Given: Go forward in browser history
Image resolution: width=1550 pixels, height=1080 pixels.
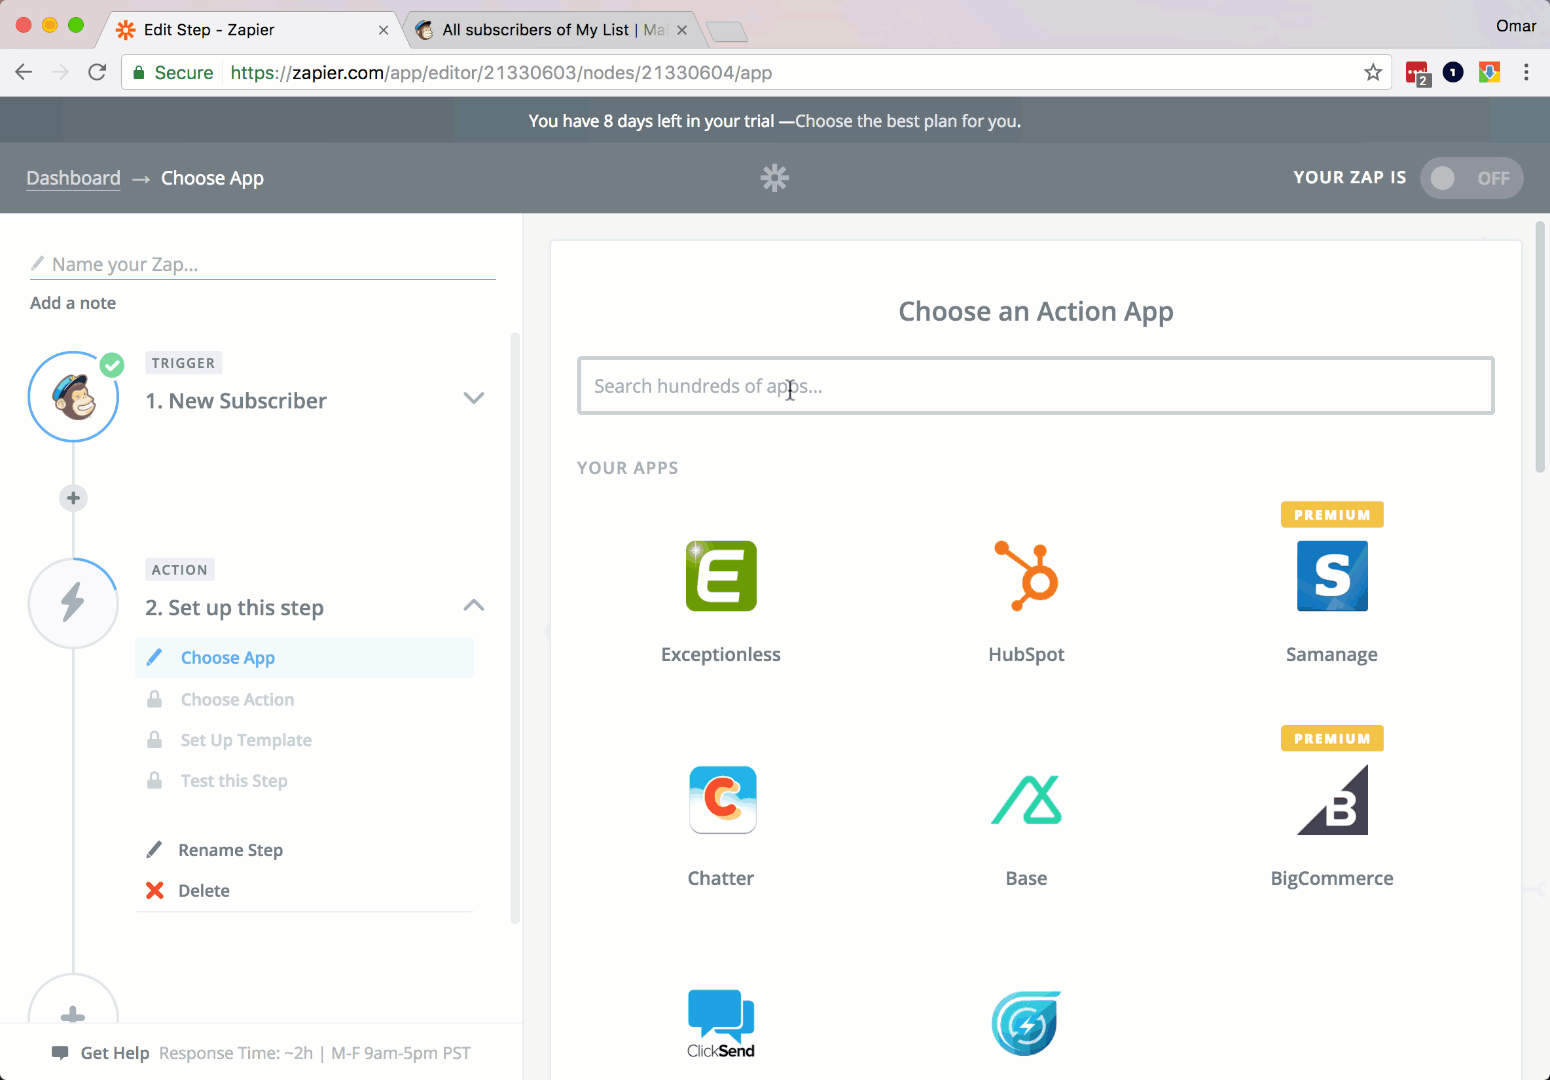Looking at the screenshot, I should pos(60,72).
